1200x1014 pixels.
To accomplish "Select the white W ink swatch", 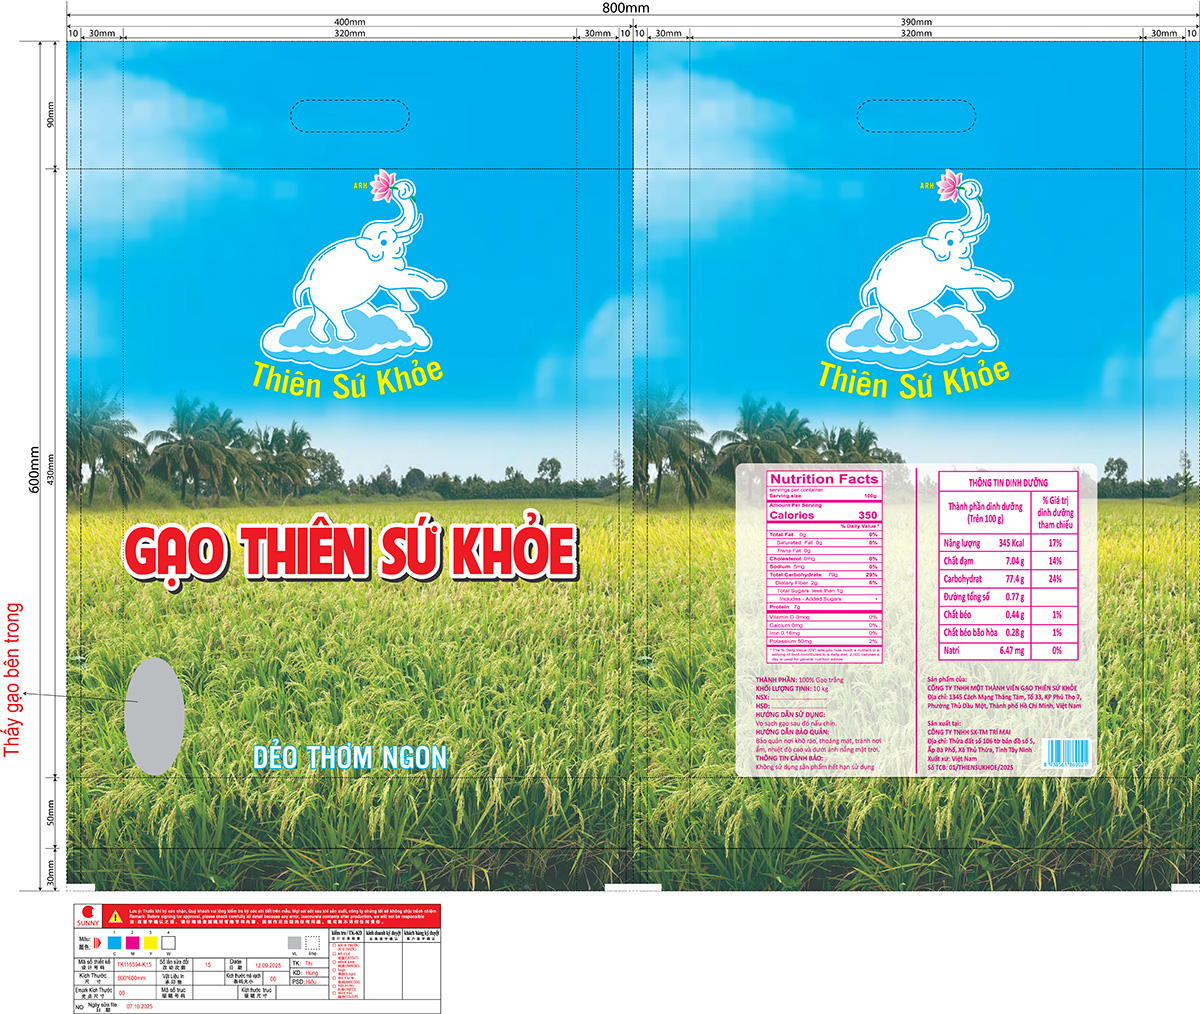I will point(168,941).
